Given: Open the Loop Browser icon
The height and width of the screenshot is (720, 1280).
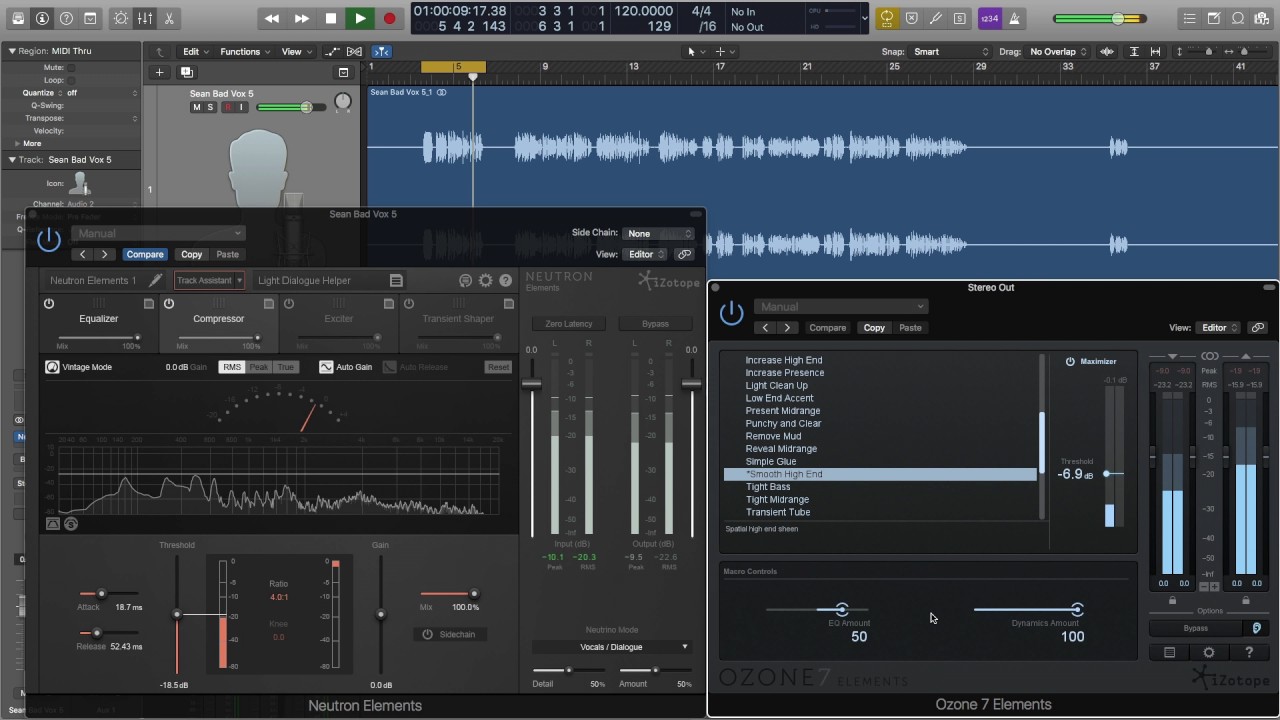Looking at the screenshot, I should click(1238, 18).
